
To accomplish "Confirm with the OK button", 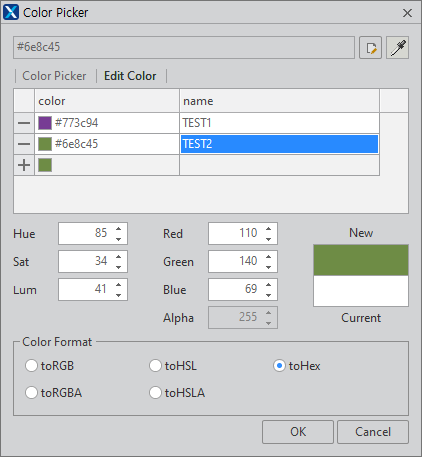I will pyautogui.click(x=298, y=432).
